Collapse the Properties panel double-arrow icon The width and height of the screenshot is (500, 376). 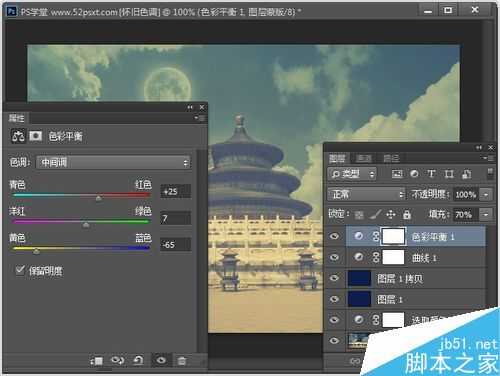click(x=190, y=107)
